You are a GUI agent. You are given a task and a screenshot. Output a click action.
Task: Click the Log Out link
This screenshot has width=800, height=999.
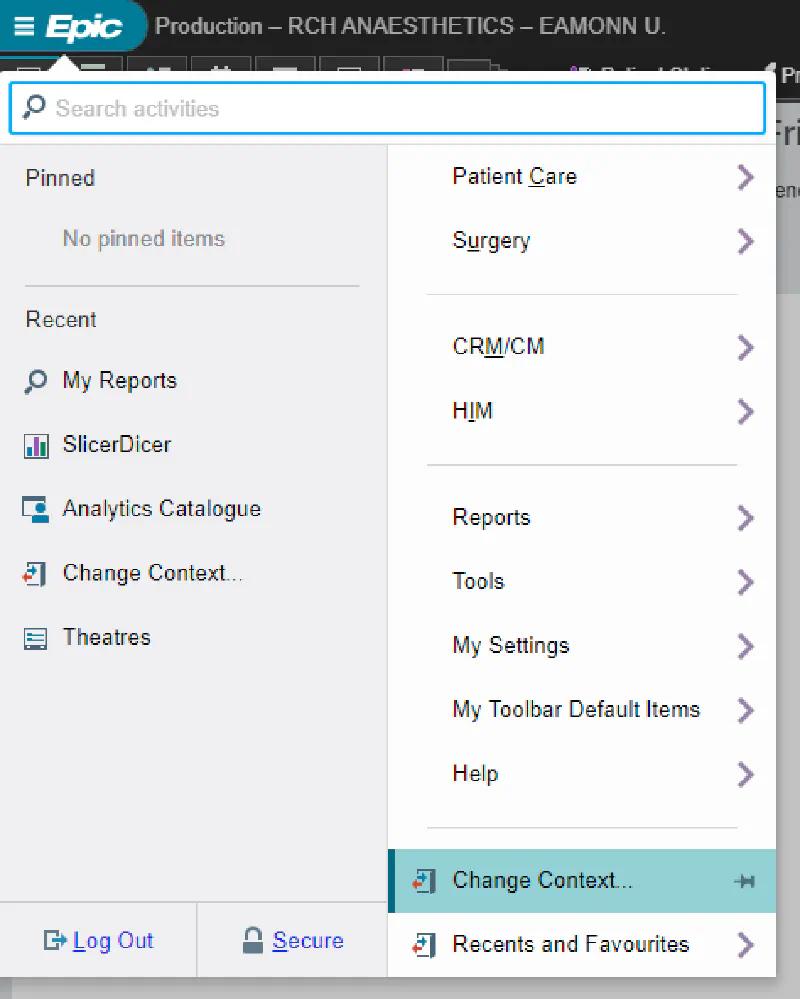click(112, 939)
